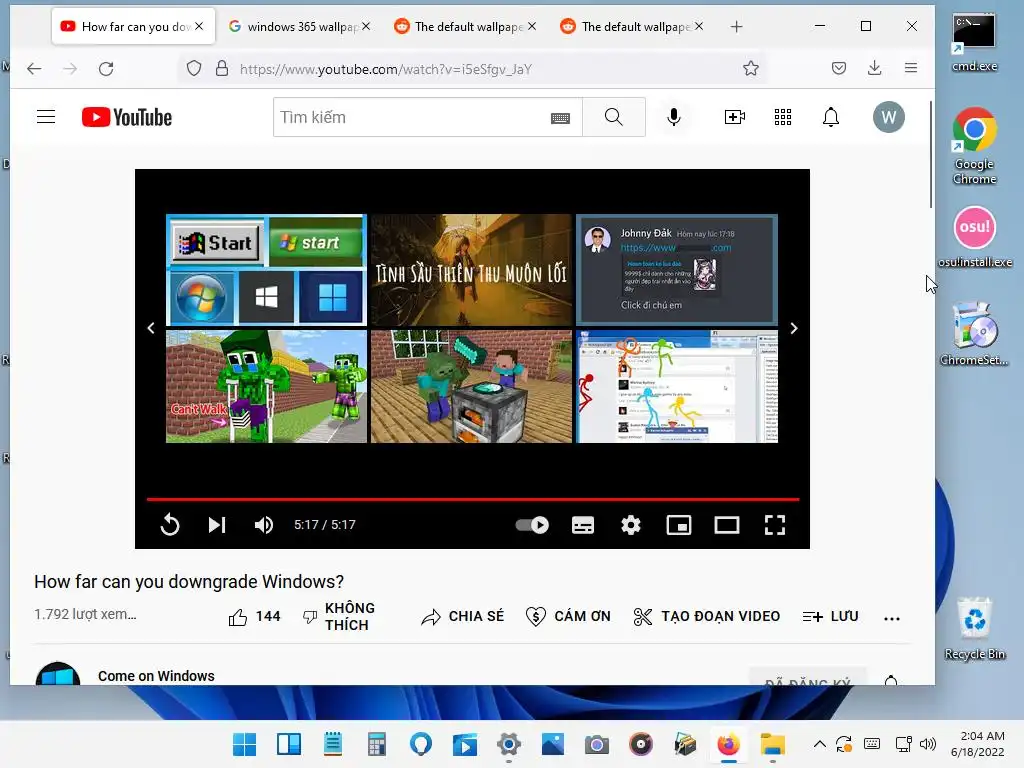Open the W account avatar menu
Viewport: 1024px width, 768px height.
tap(888, 118)
